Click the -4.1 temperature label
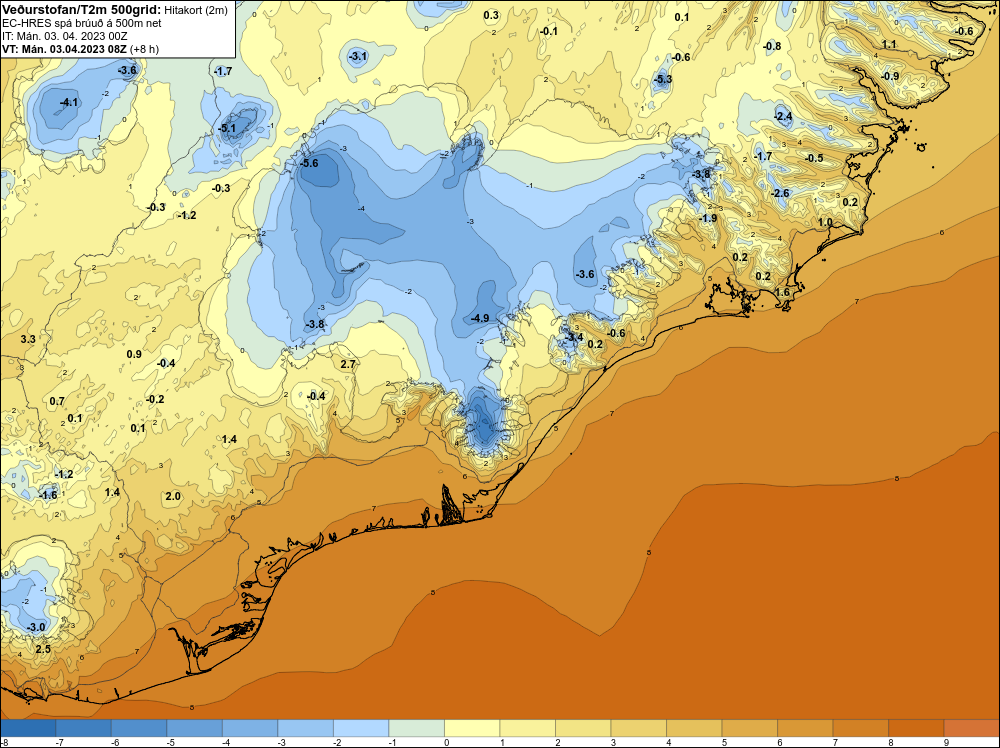The width and height of the screenshot is (1000, 748). 69,102
